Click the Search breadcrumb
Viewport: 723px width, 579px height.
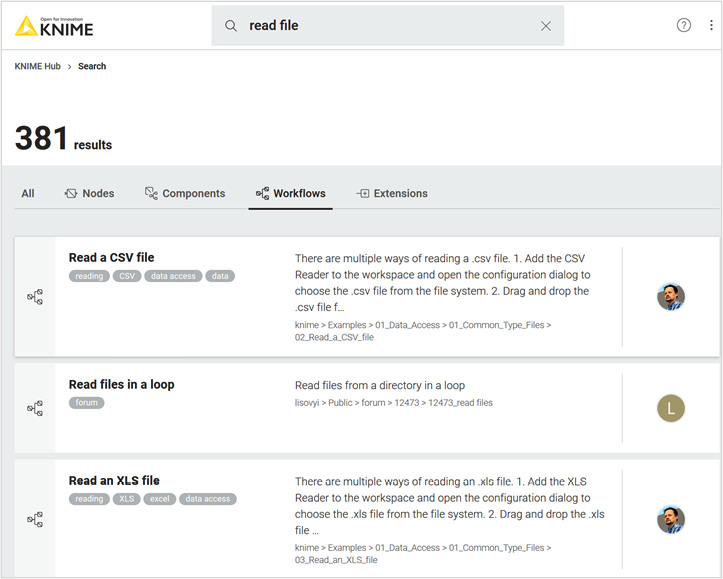92,66
